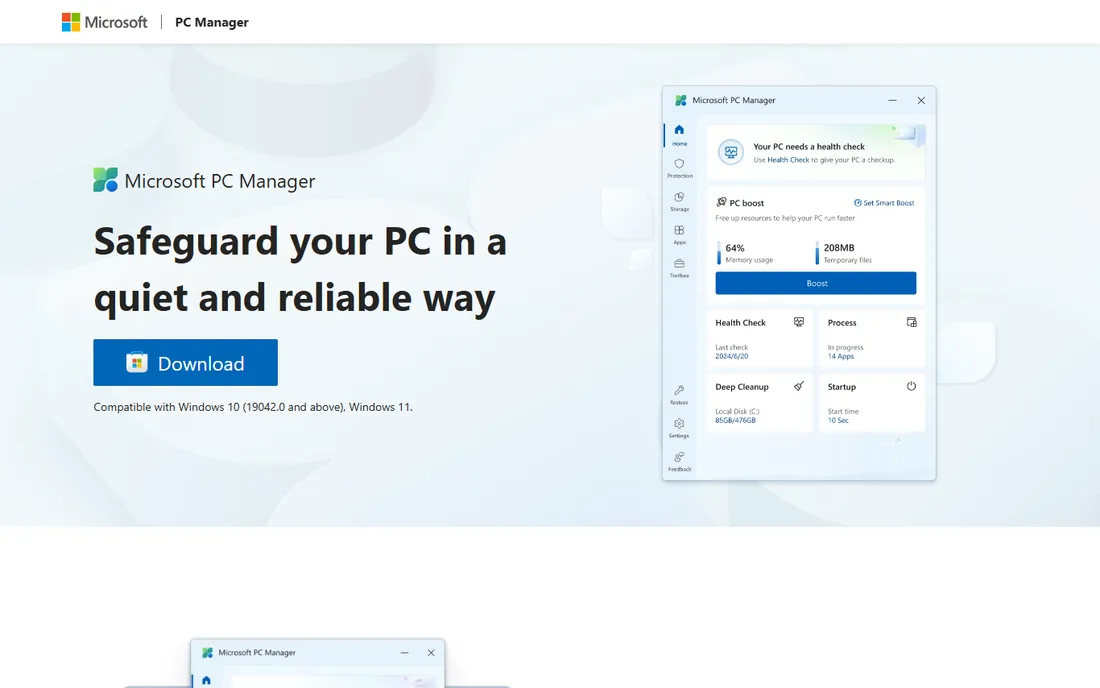The height and width of the screenshot is (688, 1100).
Task: Click the Process card icon
Action: [911, 322]
